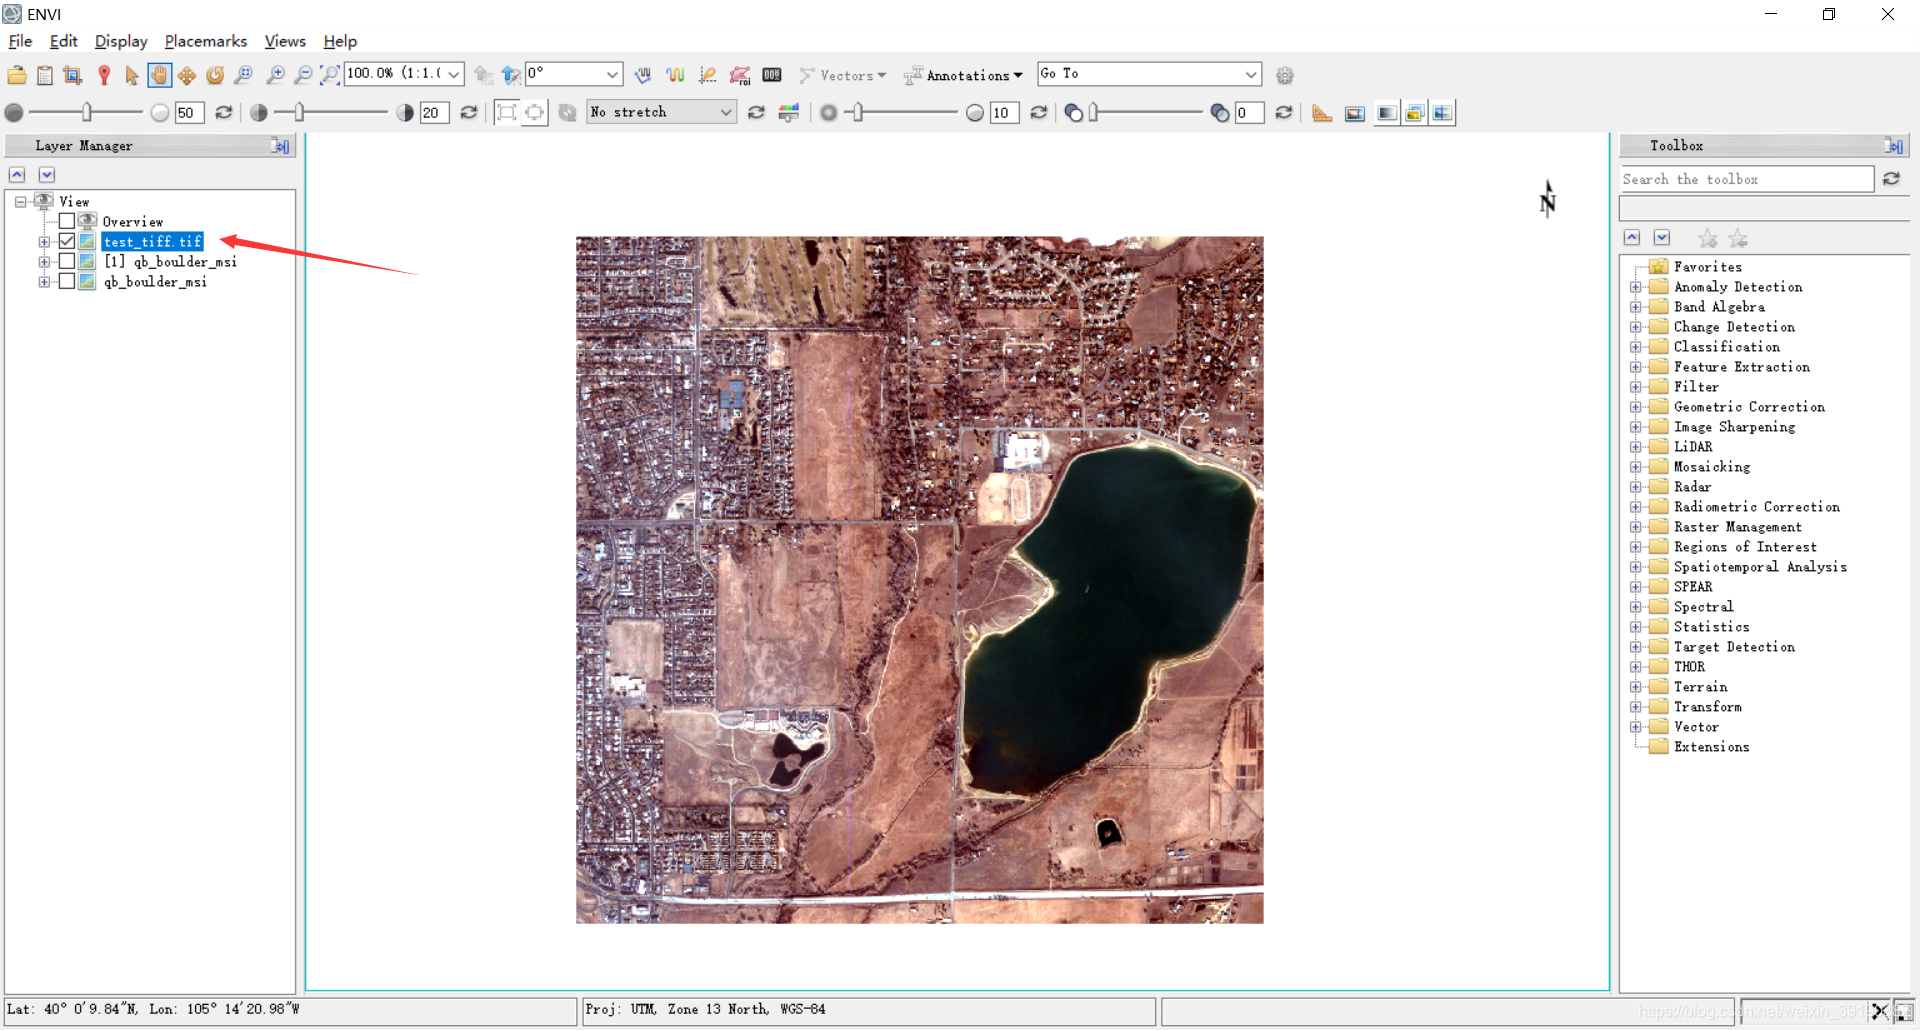1920x1030 pixels.
Task: Expand the Classification toolbox folder
Action: pos(1635,347)
